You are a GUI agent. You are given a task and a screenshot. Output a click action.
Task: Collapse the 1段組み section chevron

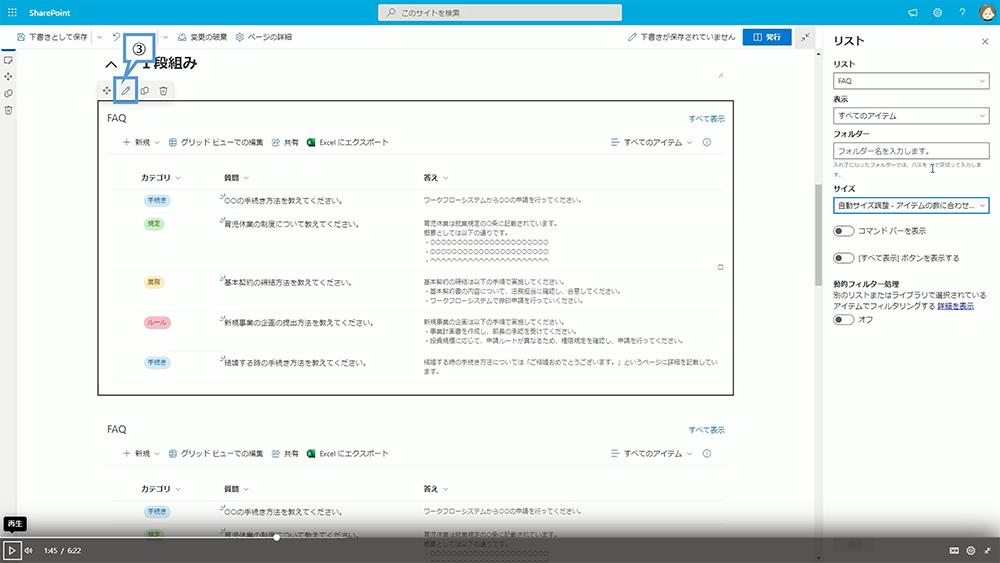(x=111, y=64)
